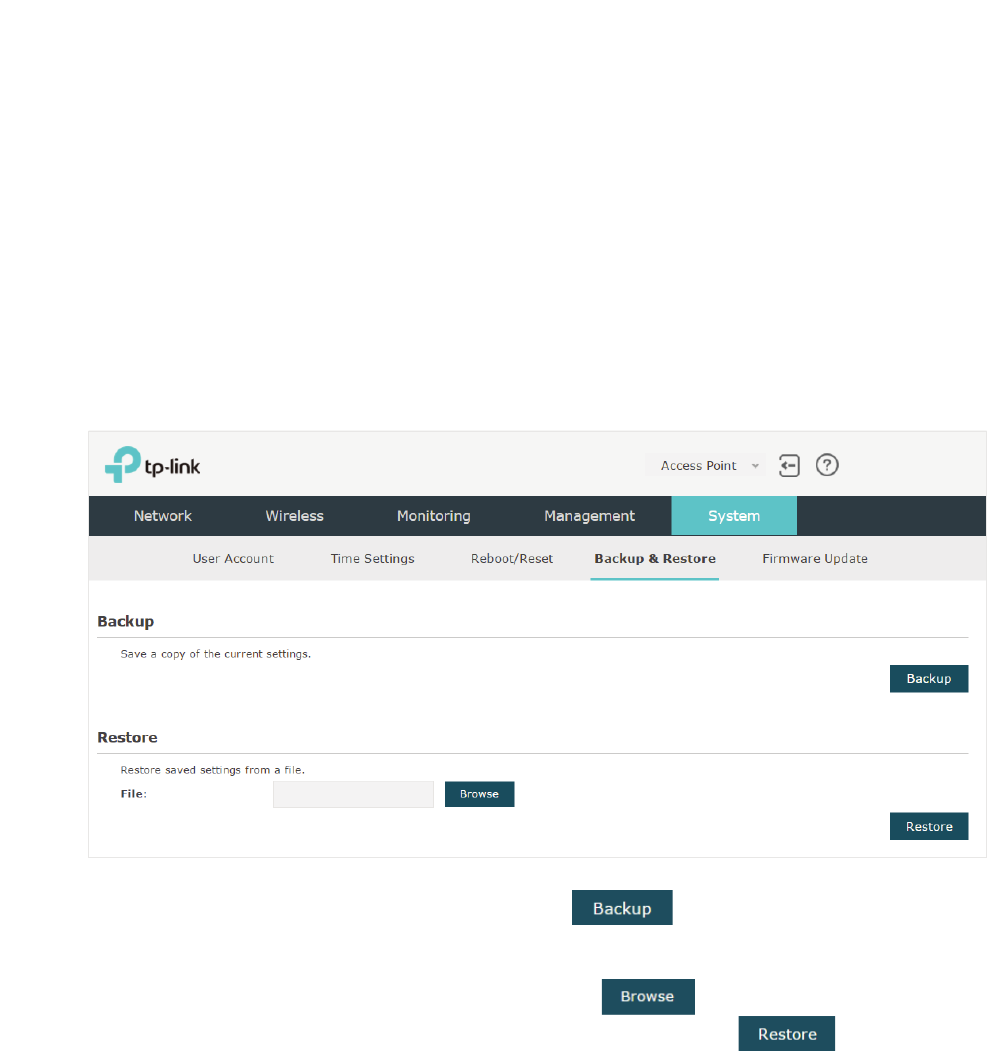Viewport: 987px width, 1051px height.
Task: Go to Time Settings sub-tab
Action: [373, 558]
